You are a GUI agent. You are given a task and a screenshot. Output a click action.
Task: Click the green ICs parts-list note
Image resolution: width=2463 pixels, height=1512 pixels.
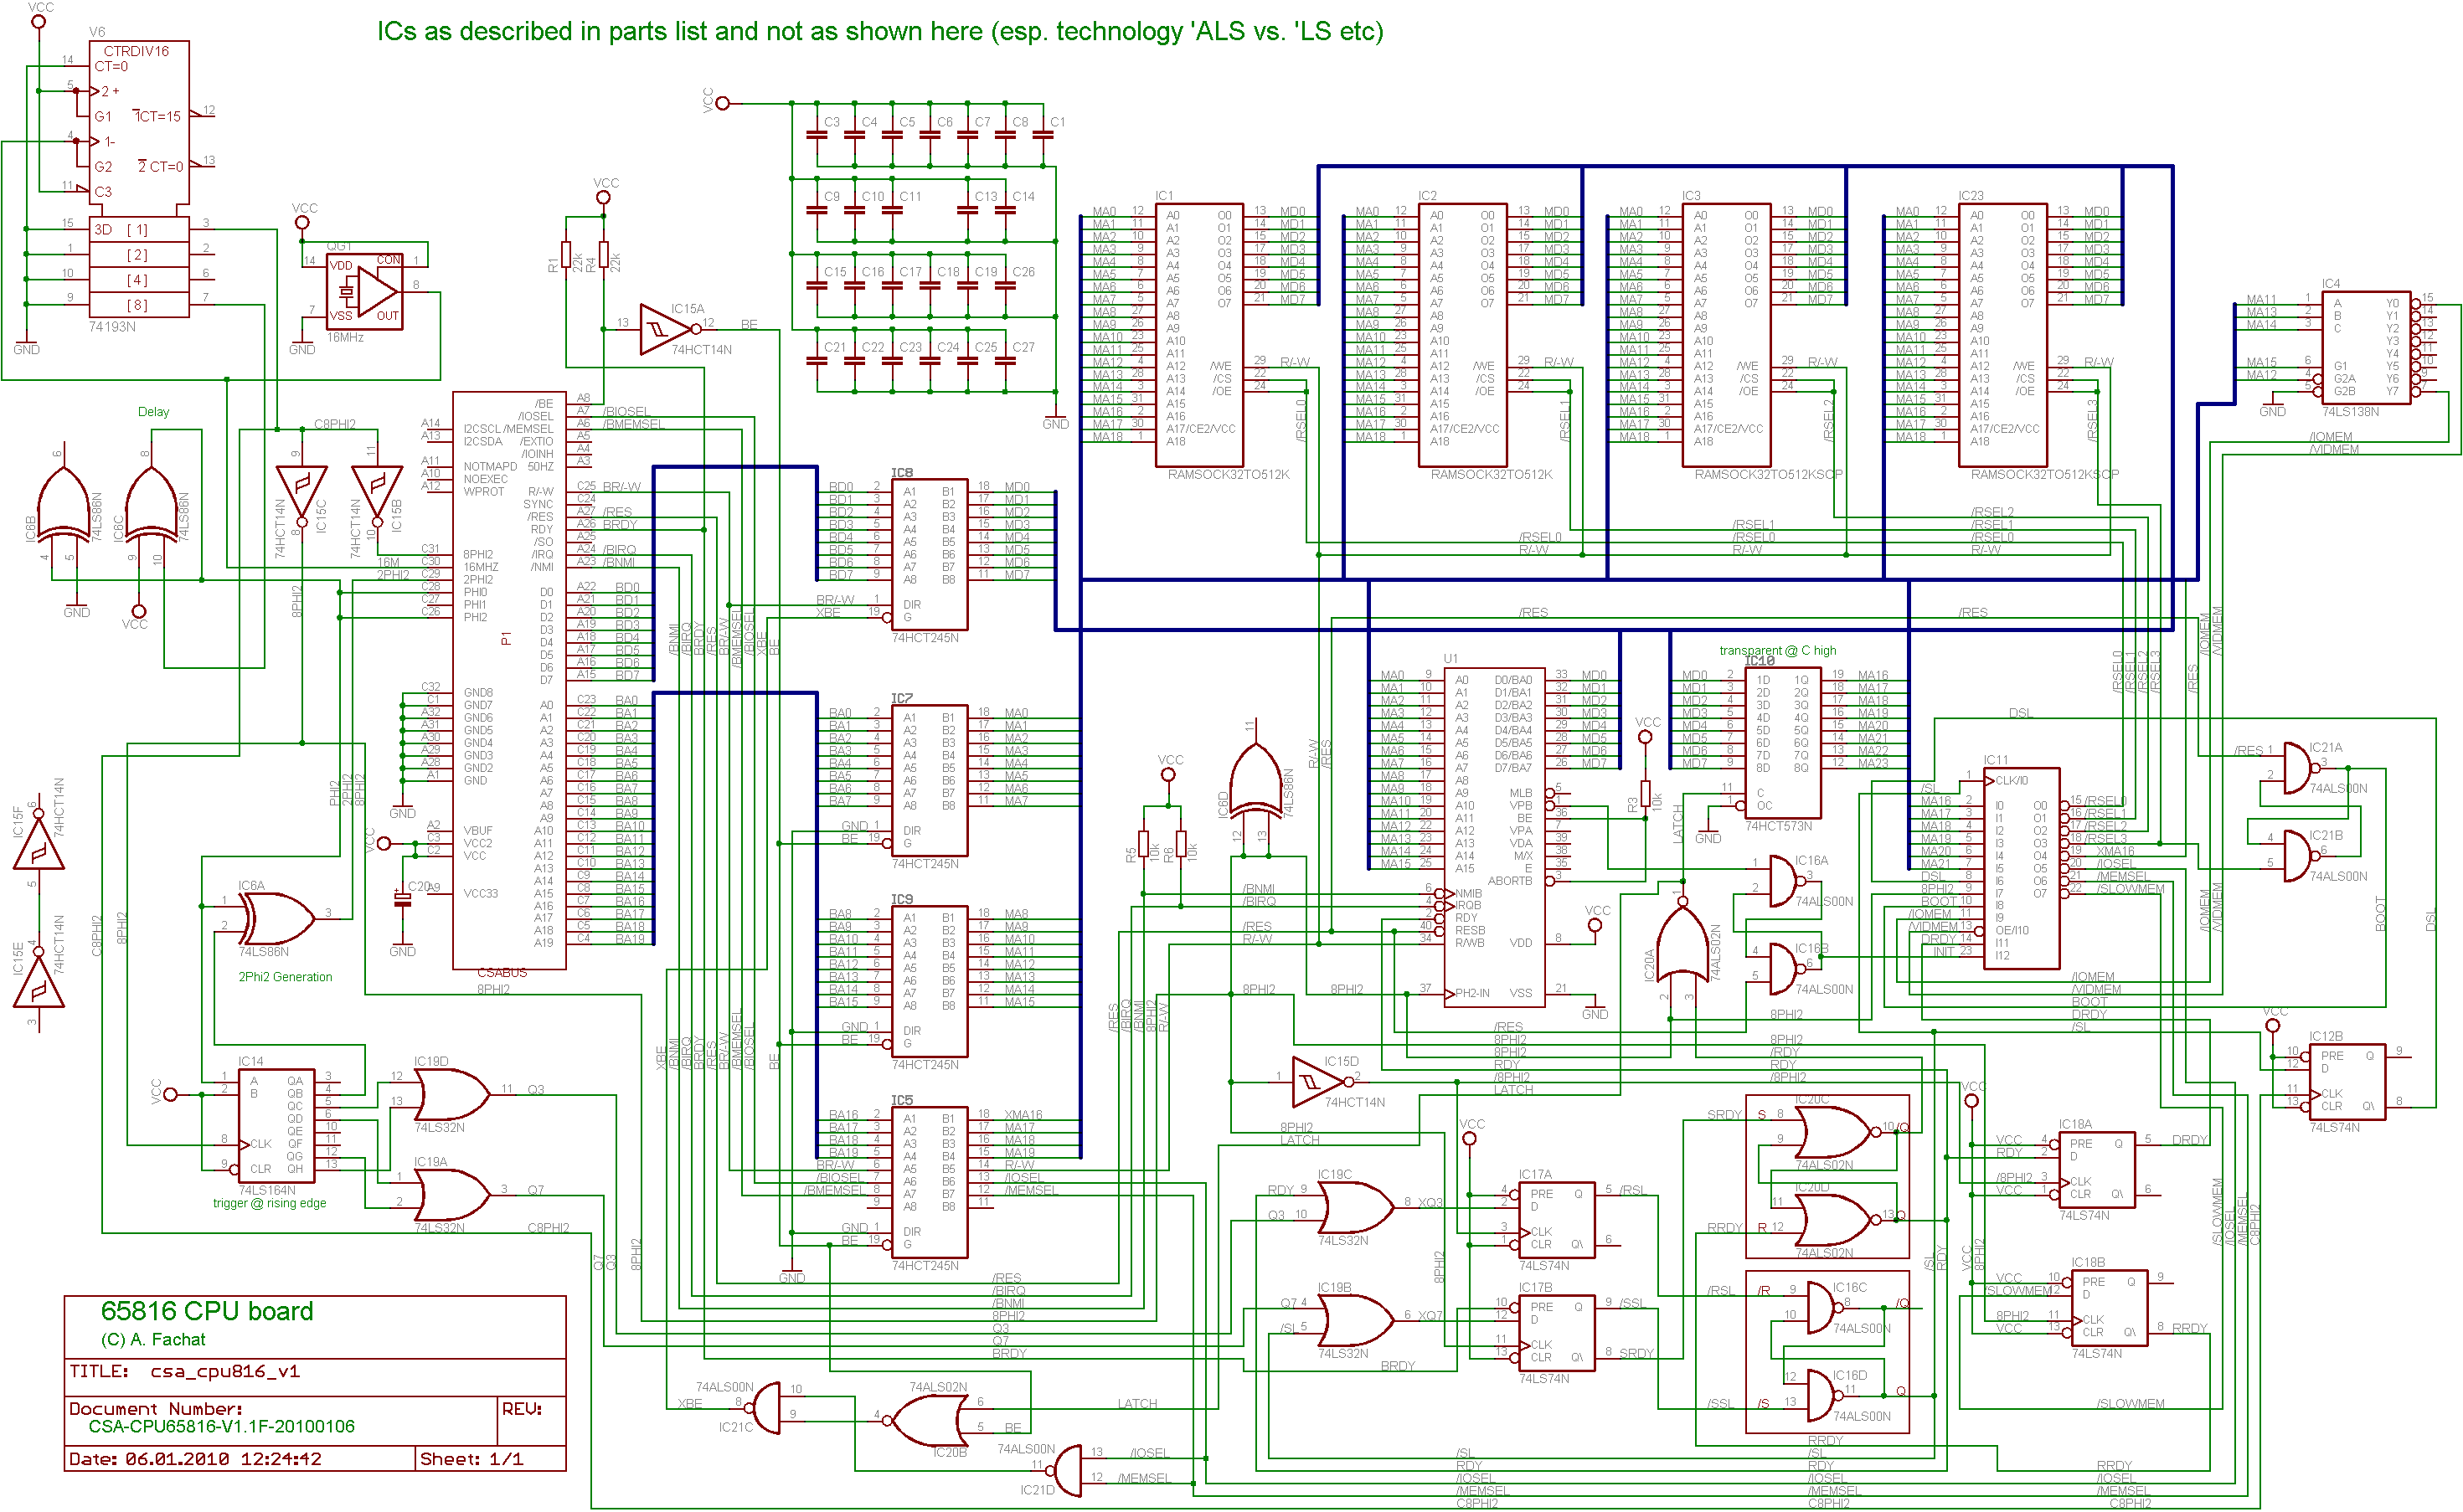coord(879,32)
